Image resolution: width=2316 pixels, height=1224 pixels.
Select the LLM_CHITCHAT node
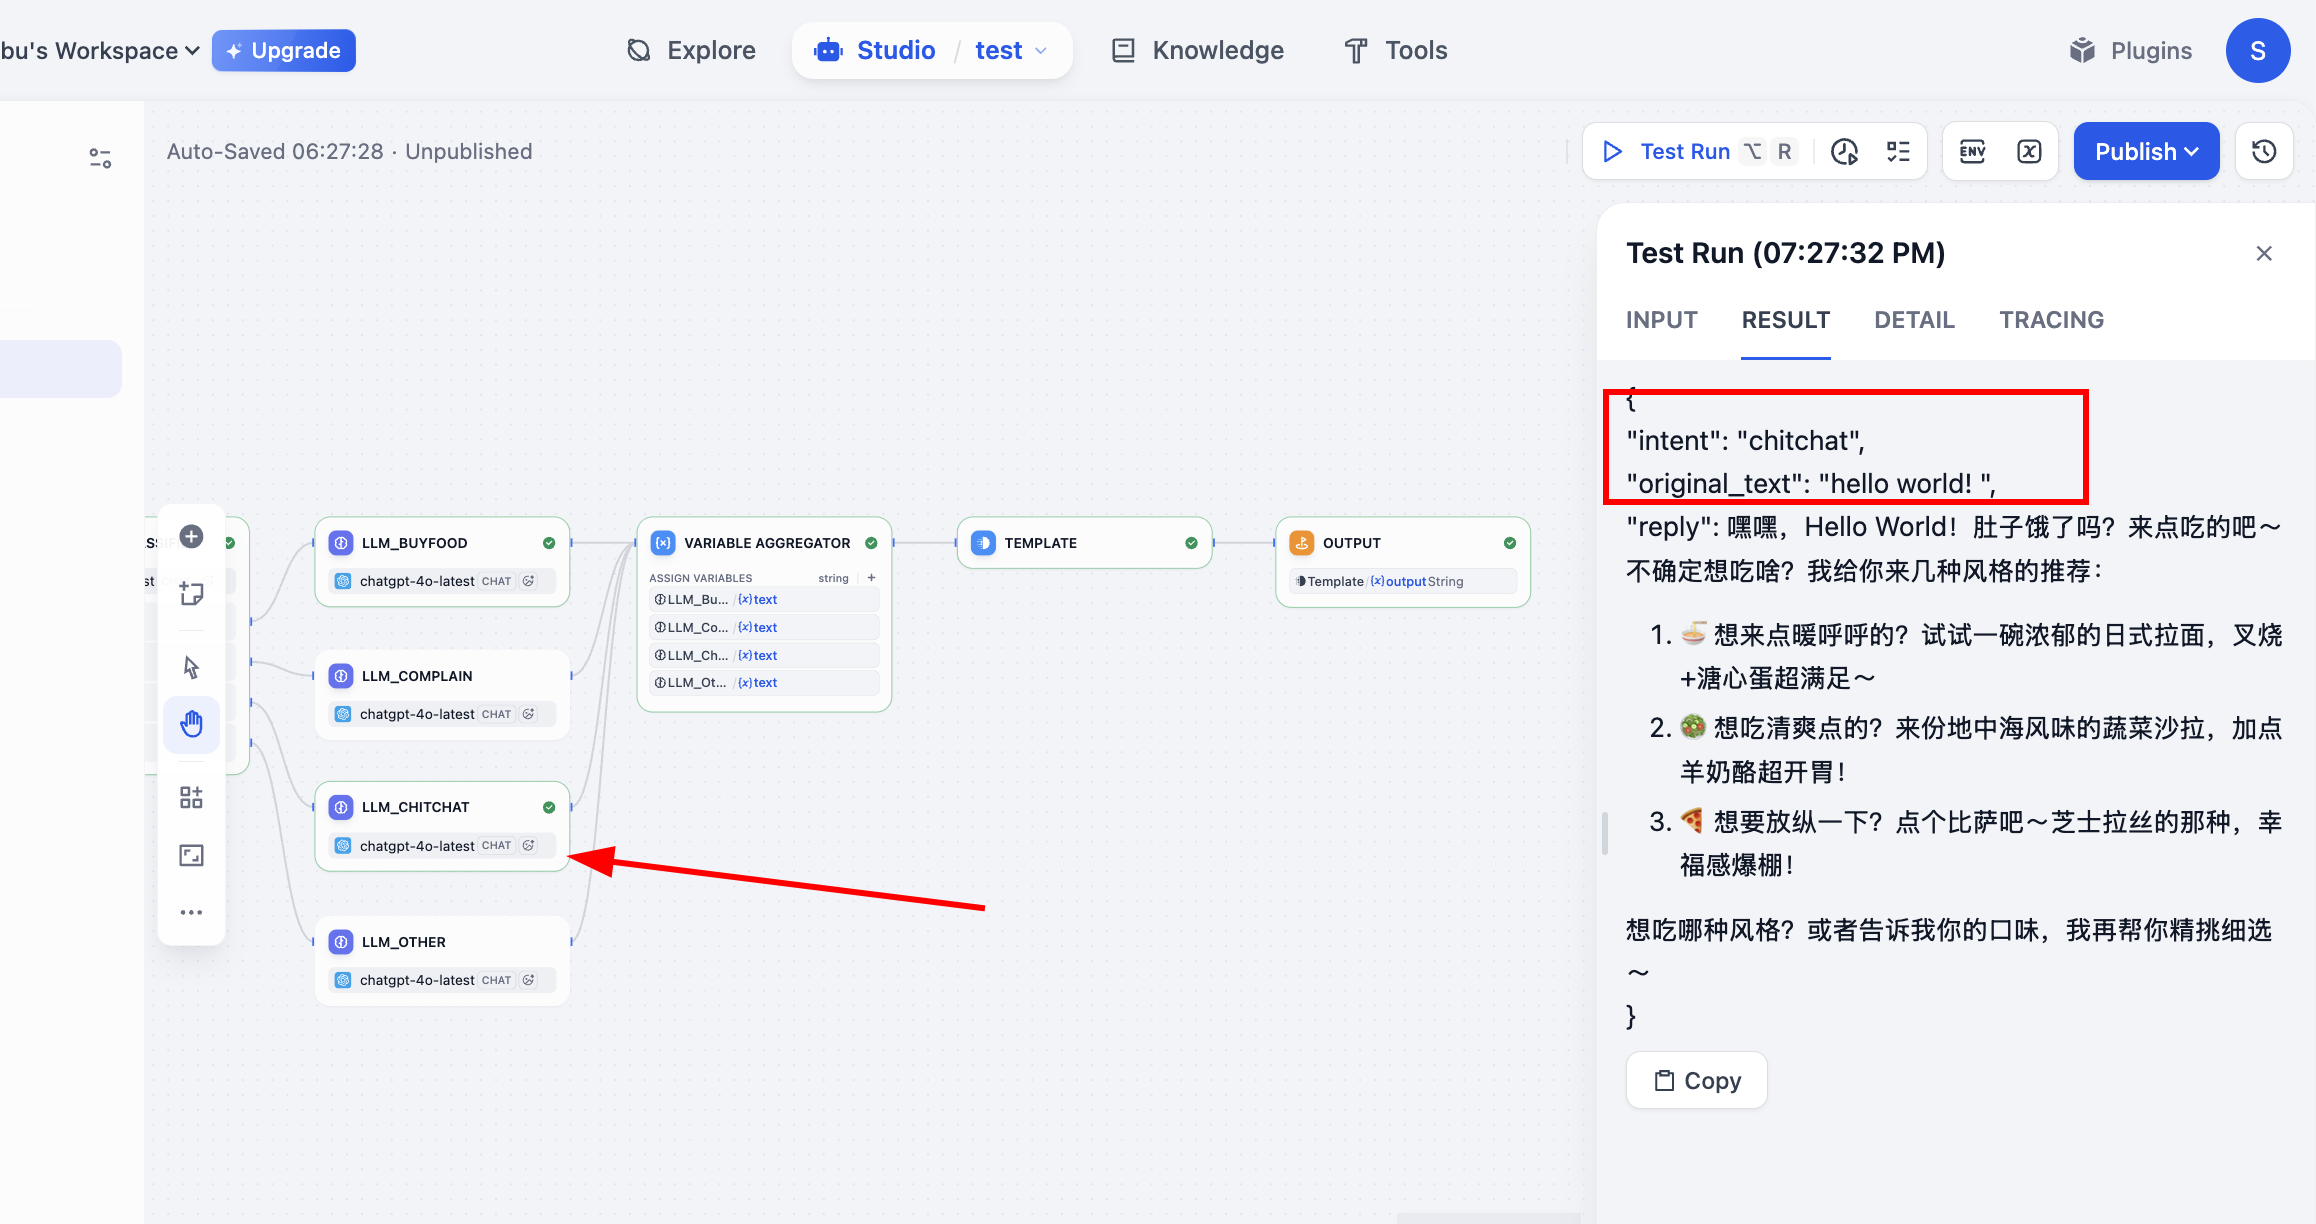point(442,807)
